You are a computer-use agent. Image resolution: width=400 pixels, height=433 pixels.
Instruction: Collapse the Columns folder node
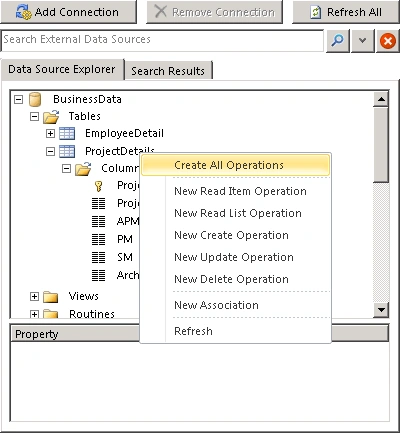66,169
